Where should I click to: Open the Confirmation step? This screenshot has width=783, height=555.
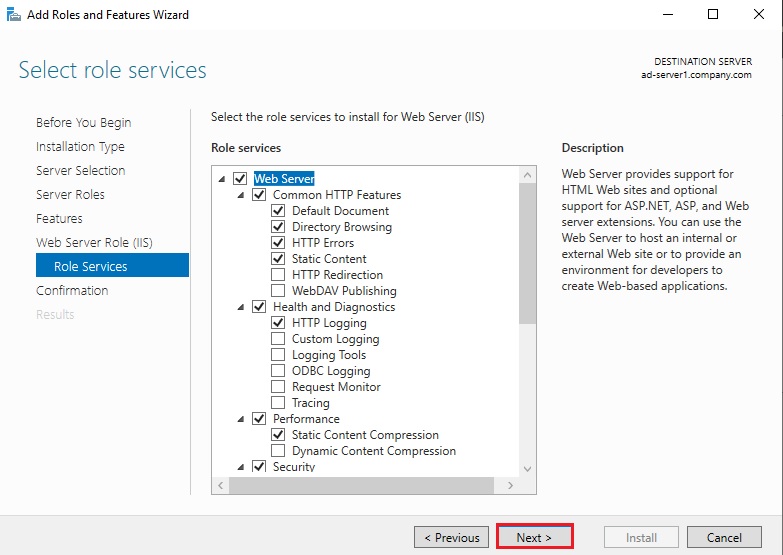coord(72,290)
